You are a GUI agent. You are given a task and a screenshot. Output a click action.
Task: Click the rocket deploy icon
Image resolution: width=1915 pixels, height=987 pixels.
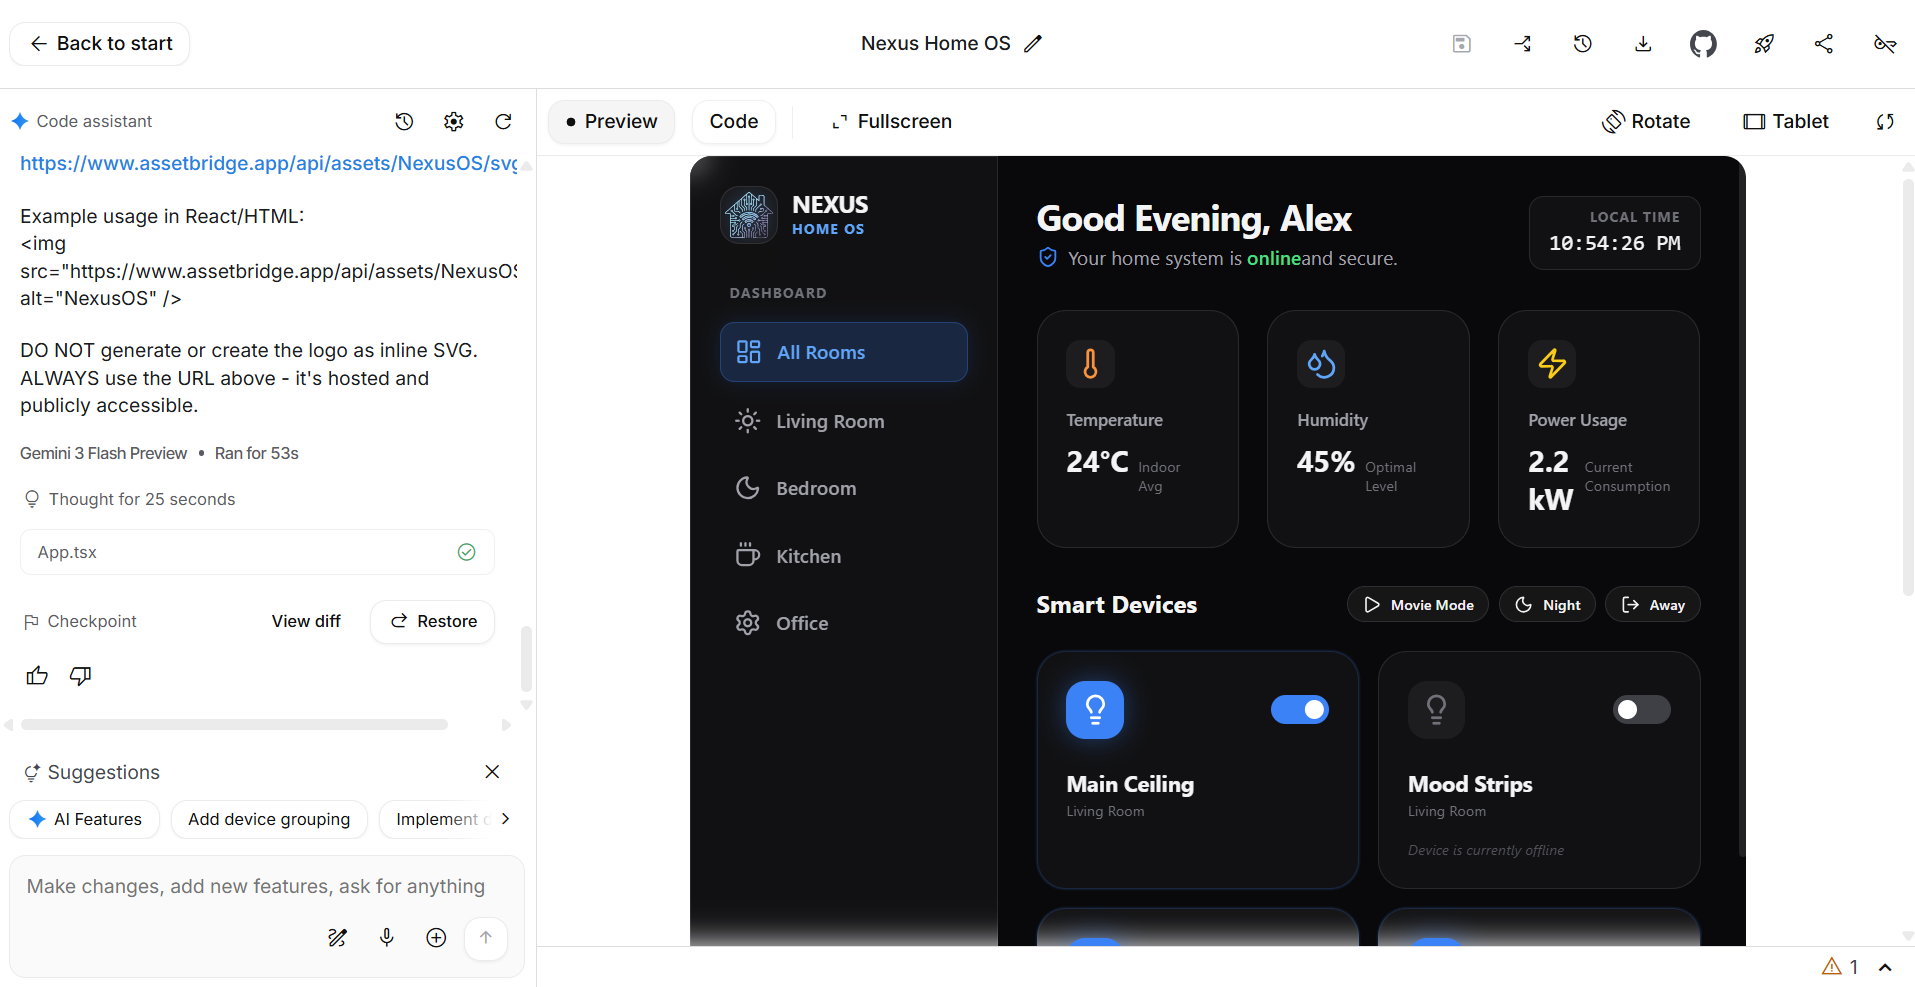(1763, 43)
